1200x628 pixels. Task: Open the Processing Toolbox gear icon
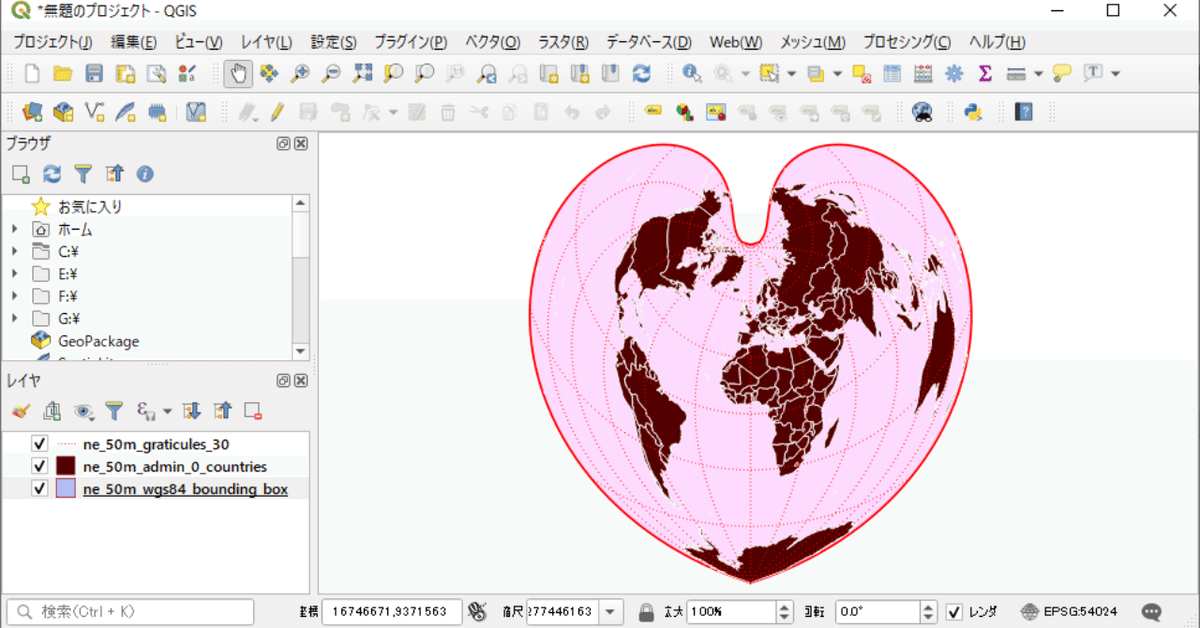[954, 74]
